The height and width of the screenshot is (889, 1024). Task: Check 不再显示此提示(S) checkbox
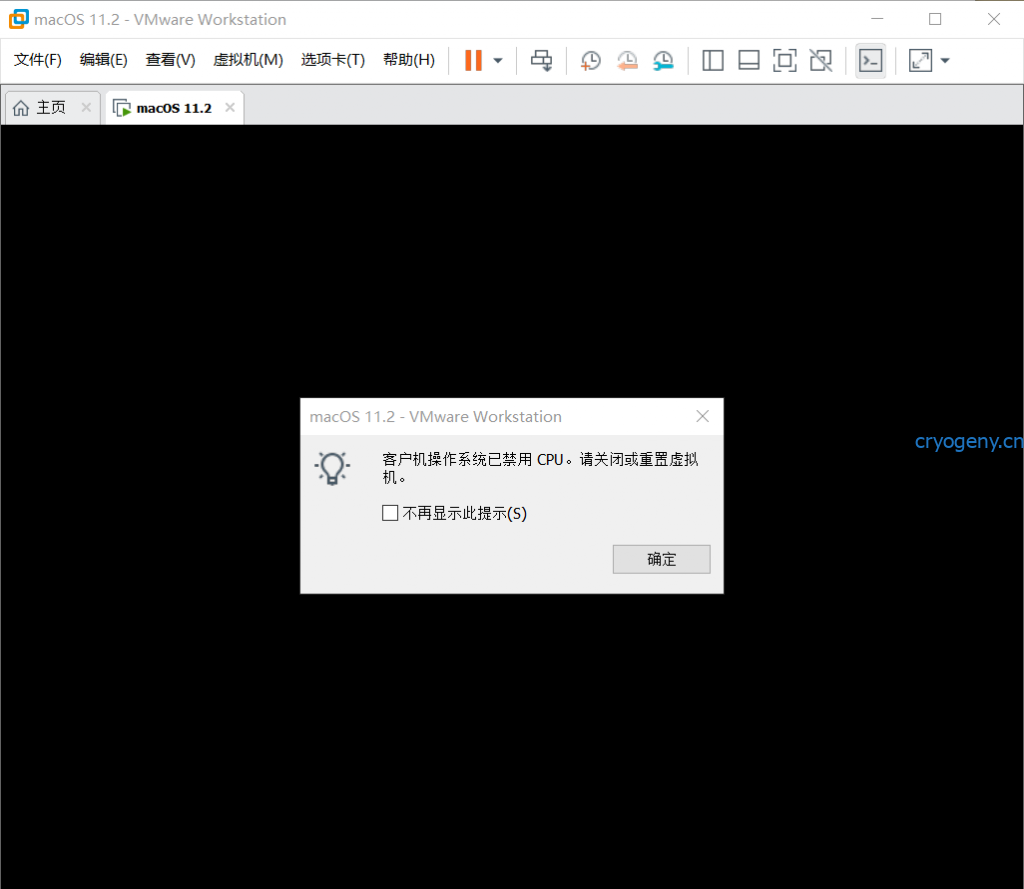(x=390, y=513)
